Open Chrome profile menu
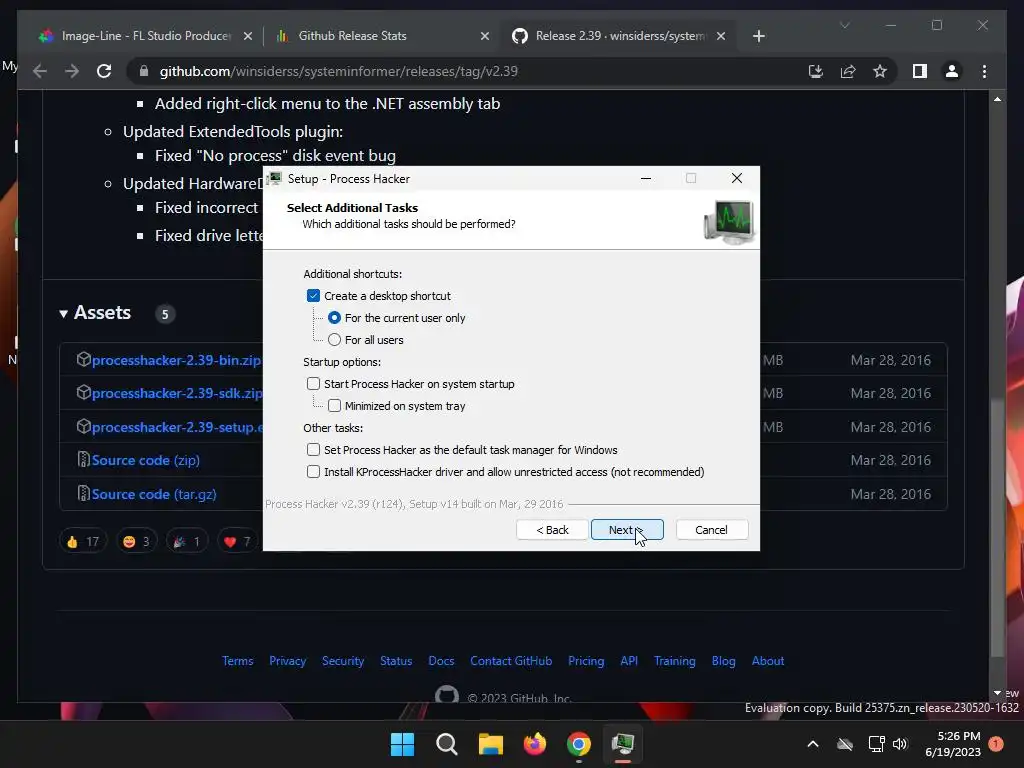This screenshot has width=1024, height=768. pos(952,71)
